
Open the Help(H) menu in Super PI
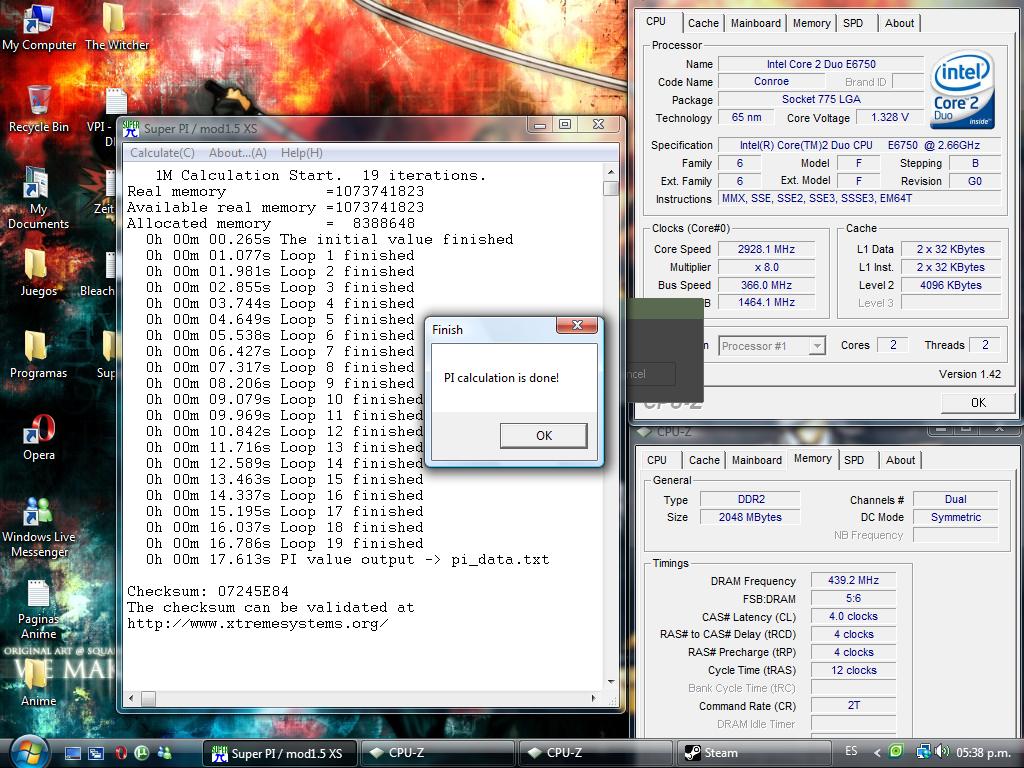301,153
